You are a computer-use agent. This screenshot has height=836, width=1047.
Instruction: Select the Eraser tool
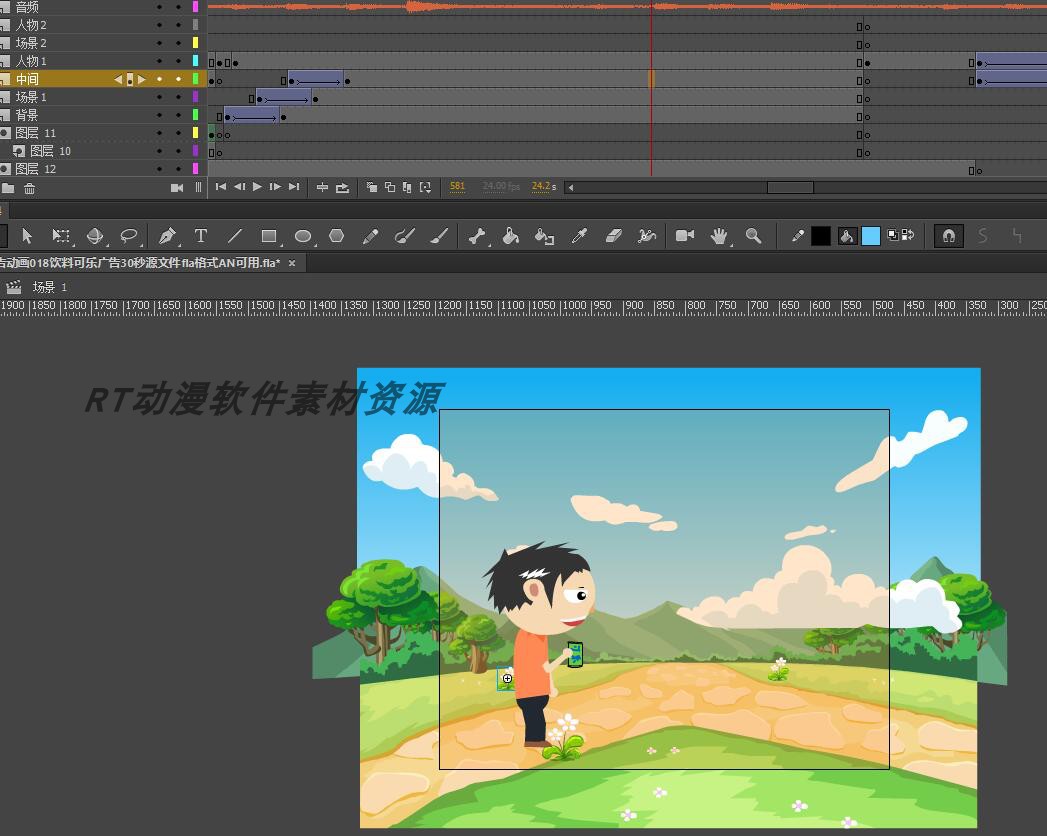pos(613,236)
